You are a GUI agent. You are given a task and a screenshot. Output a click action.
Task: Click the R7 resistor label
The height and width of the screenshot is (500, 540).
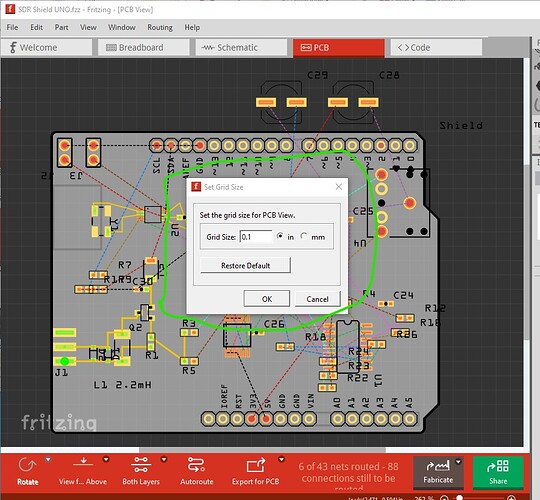125,265
